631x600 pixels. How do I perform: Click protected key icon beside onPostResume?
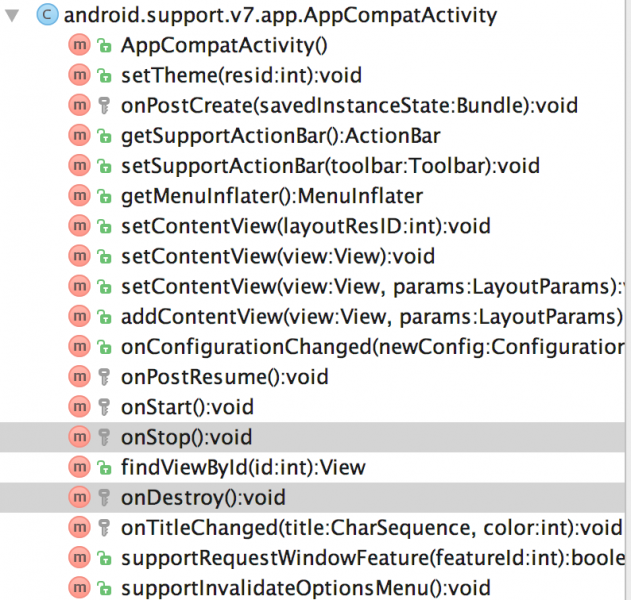(x=104, y=377)
